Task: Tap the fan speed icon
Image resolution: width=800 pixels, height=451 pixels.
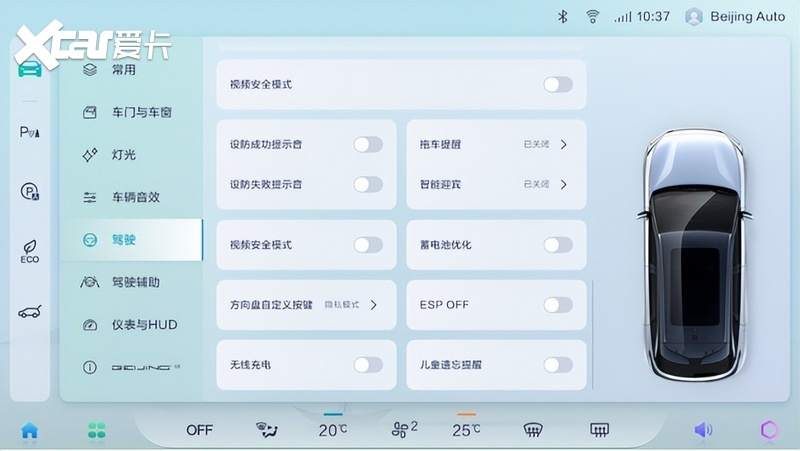Action: 404,430
